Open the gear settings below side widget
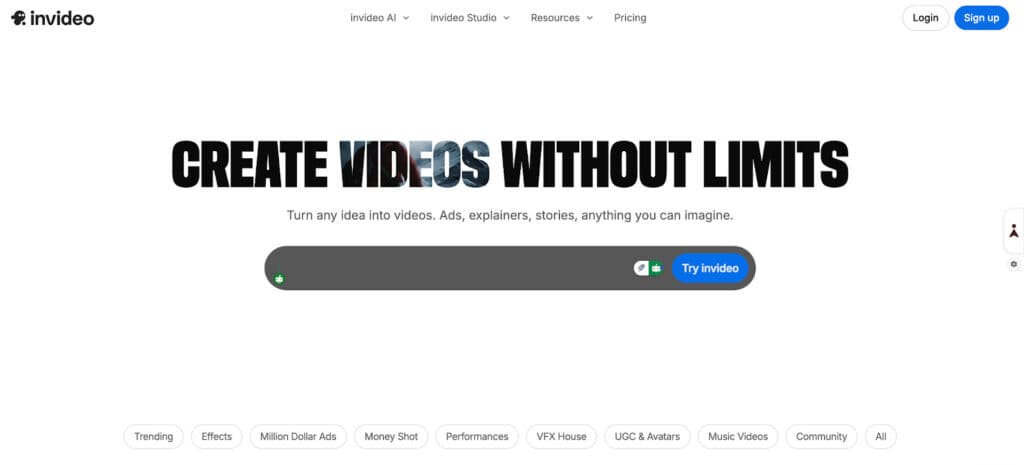This screenshot has height=465, width=1024. [1013, 264]
